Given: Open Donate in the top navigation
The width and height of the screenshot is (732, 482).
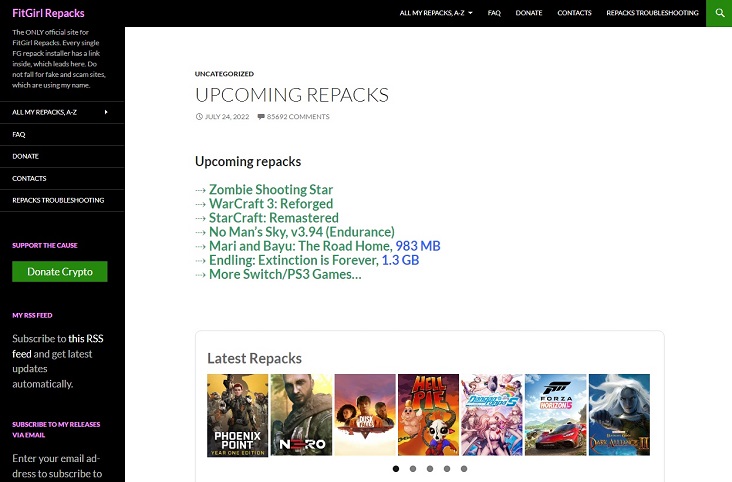Looking at the screenshot, I should click(x=528, y=13).
